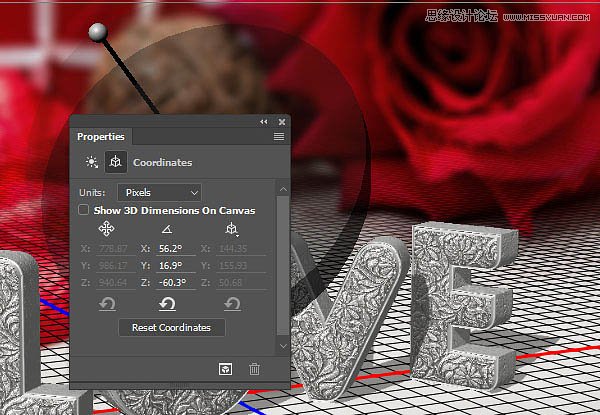Click the rotation Z field -60.3°
Viewport: 600px width, 415px height.
(x=176, y=283)
